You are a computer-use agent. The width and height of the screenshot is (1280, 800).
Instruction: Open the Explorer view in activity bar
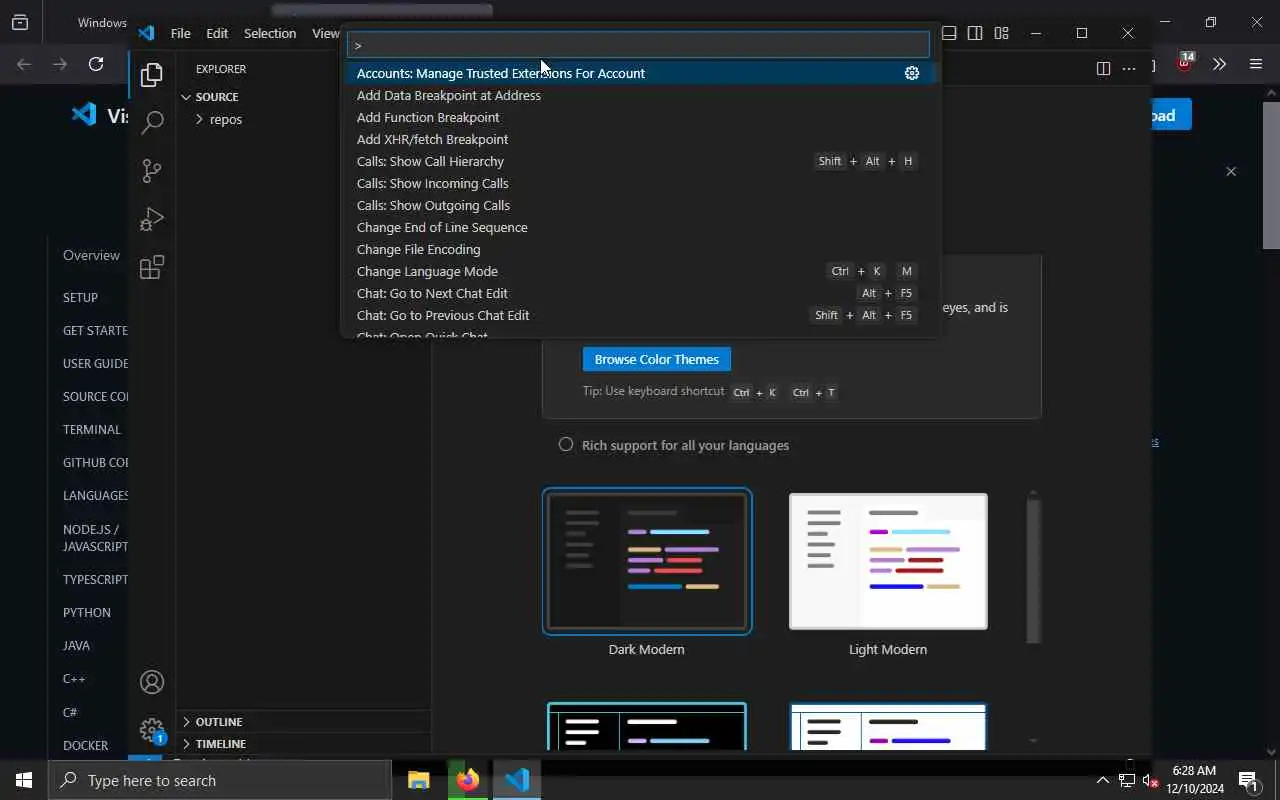[x=152, y=75]
